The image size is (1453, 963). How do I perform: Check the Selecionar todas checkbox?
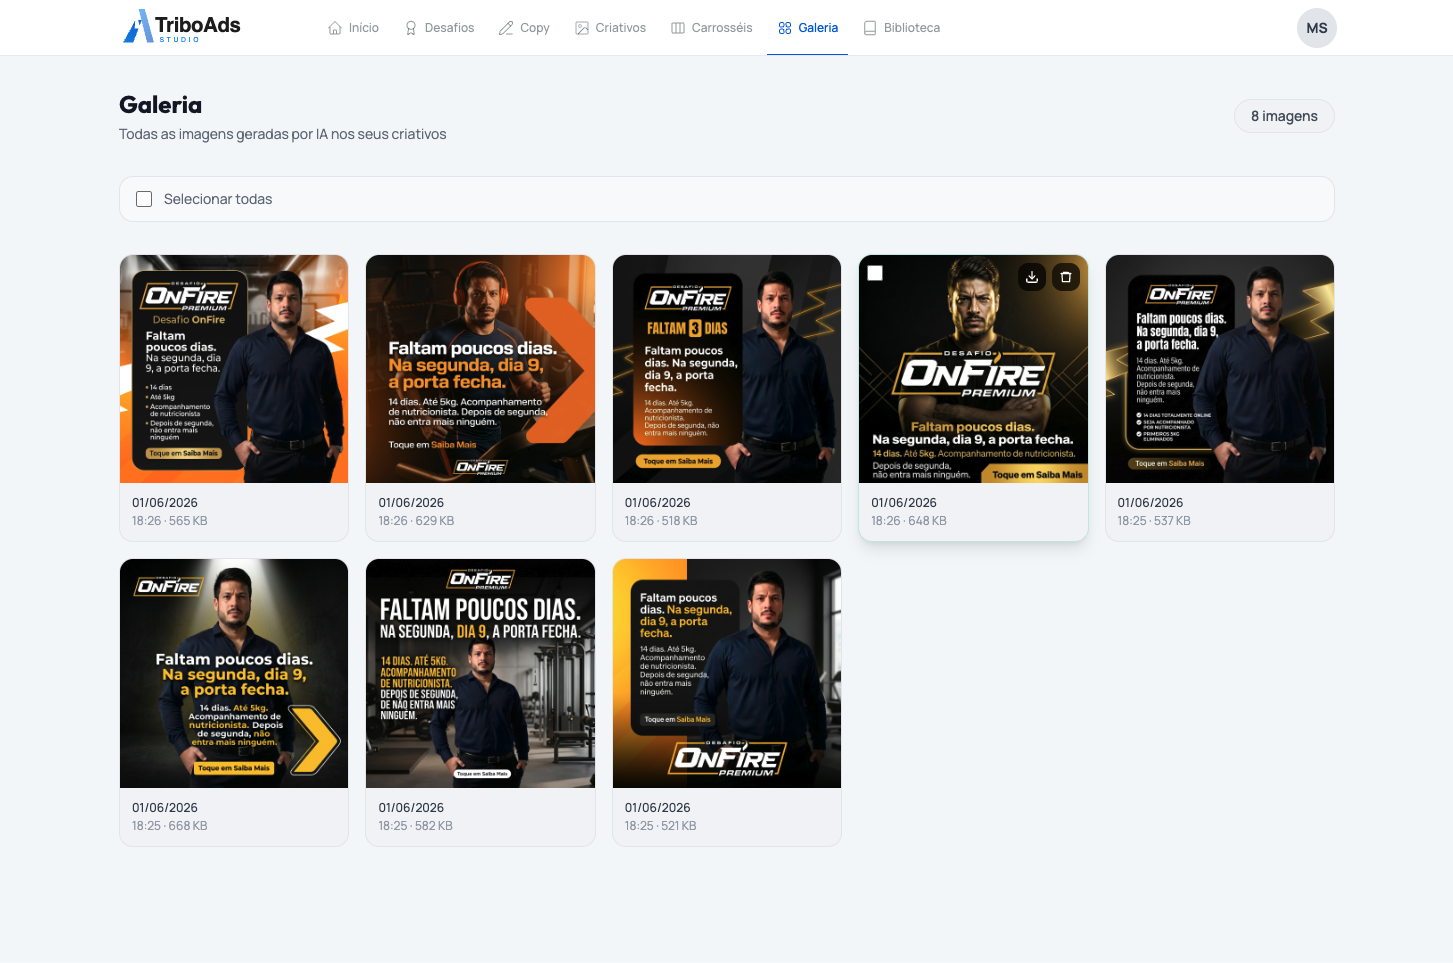click(144, 199)
